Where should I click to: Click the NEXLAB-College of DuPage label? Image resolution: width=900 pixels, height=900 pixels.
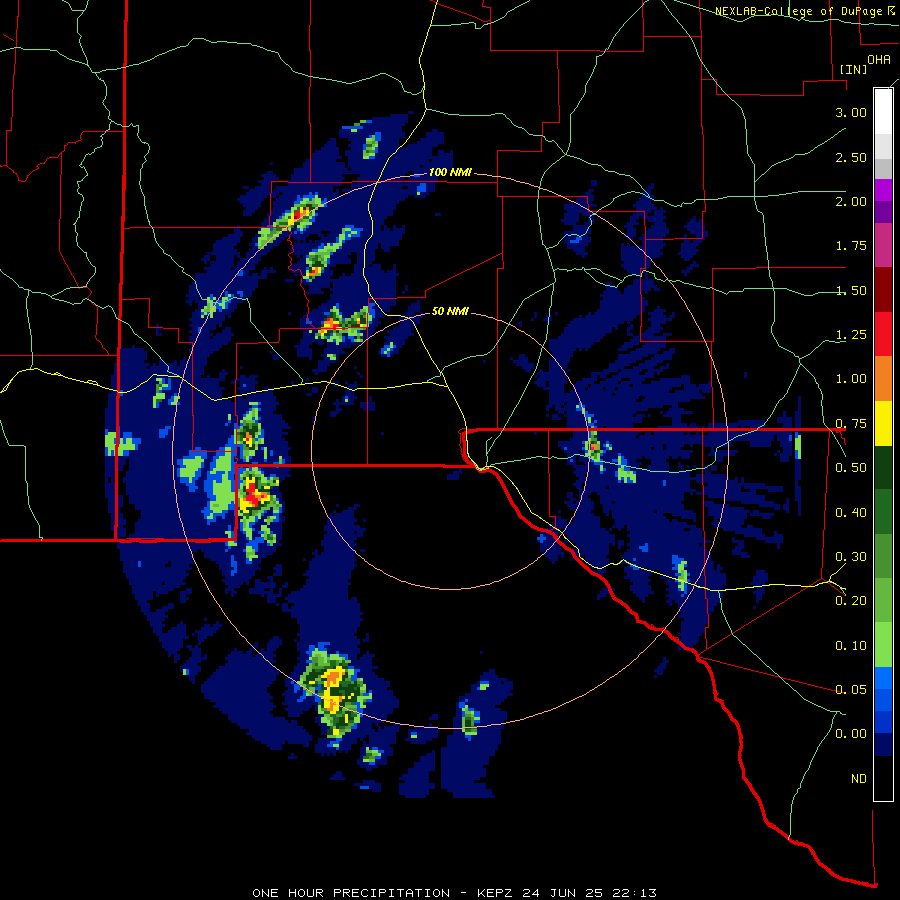pyautogui.click(x=804, y=11)
